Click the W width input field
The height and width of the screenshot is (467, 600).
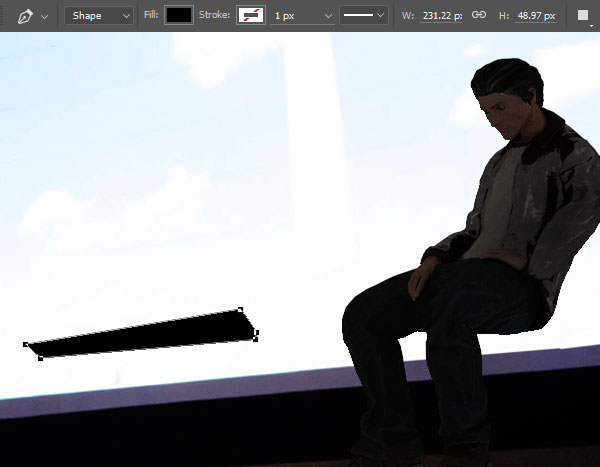point(442,16)
